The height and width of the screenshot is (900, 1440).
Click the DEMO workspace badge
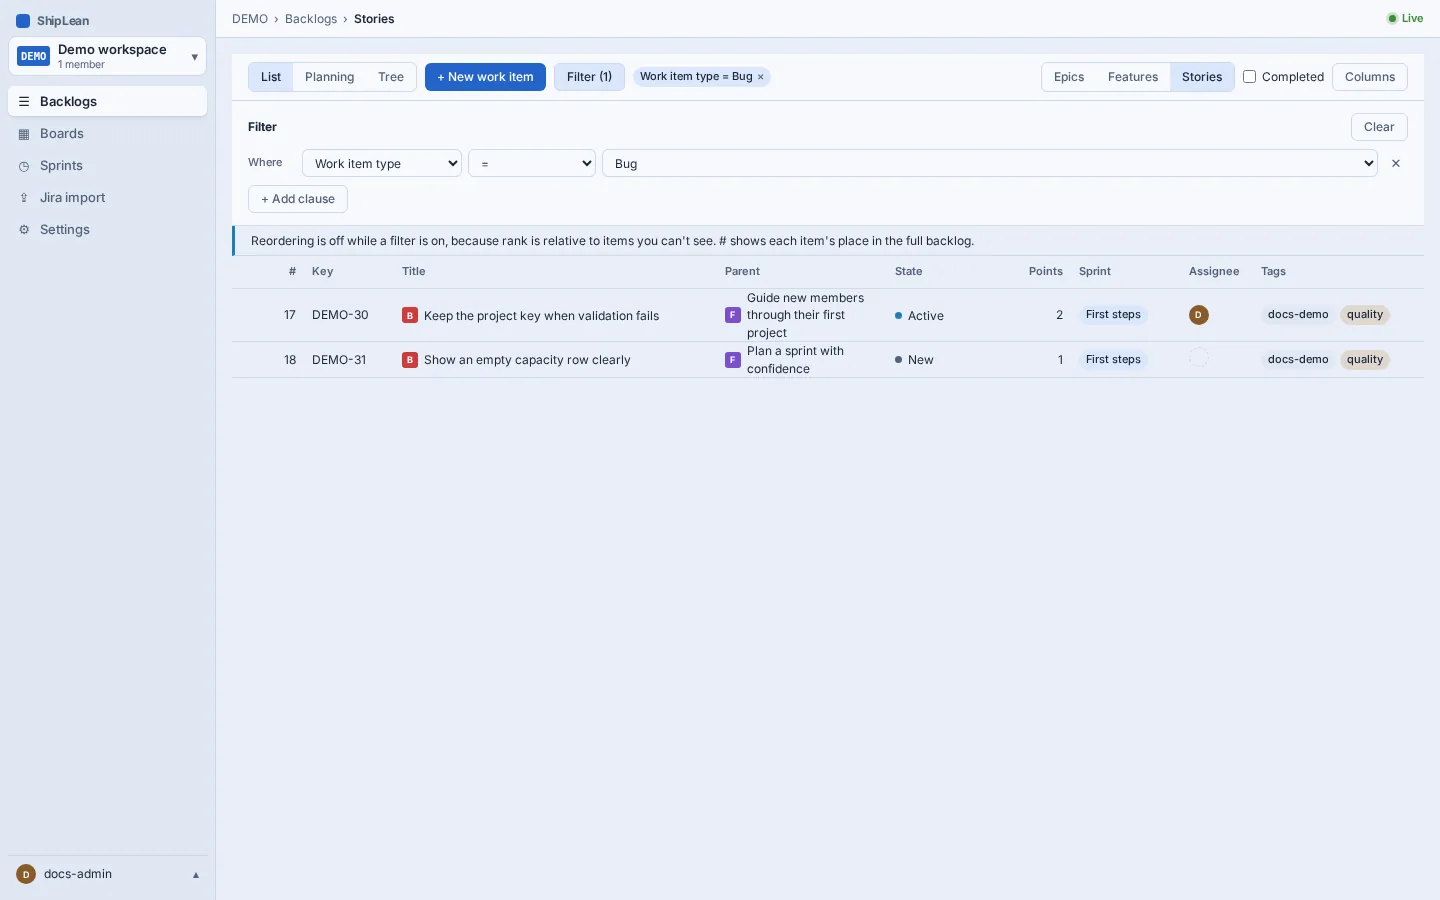(34, 56)
